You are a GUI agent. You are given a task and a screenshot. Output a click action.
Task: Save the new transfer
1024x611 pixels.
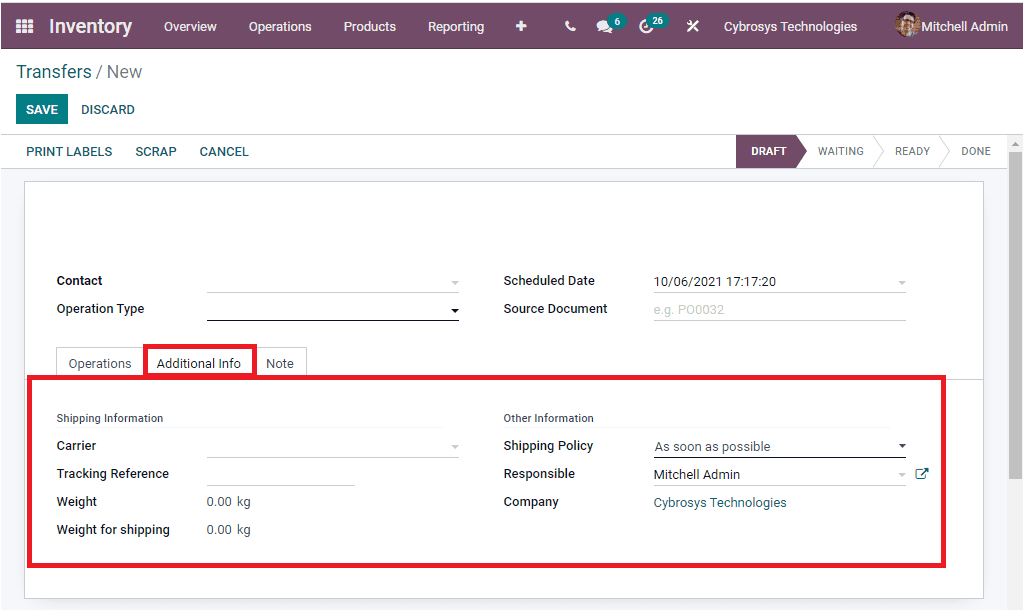(41, 109)
